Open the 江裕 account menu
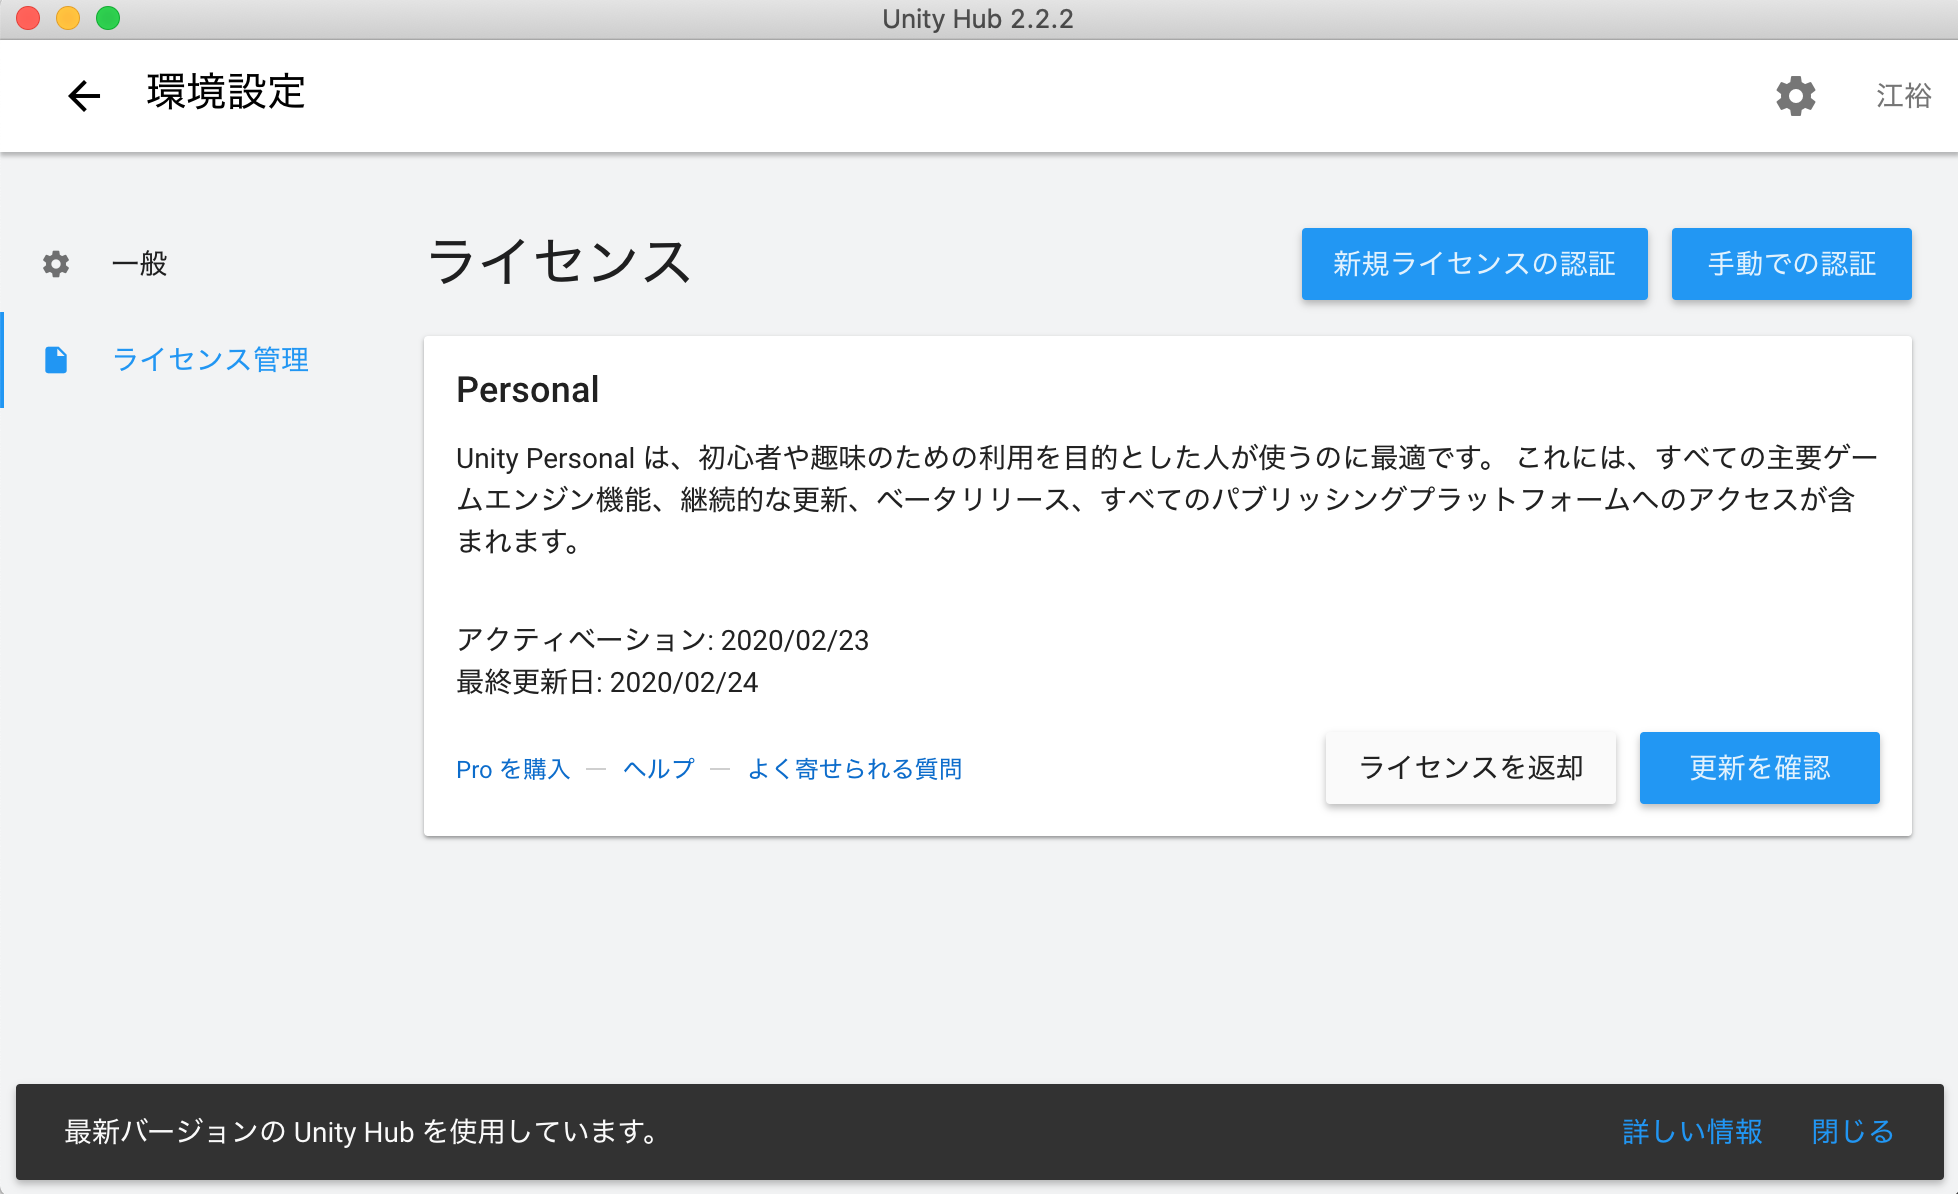1958x1194 pixels. coord(1903,96)
